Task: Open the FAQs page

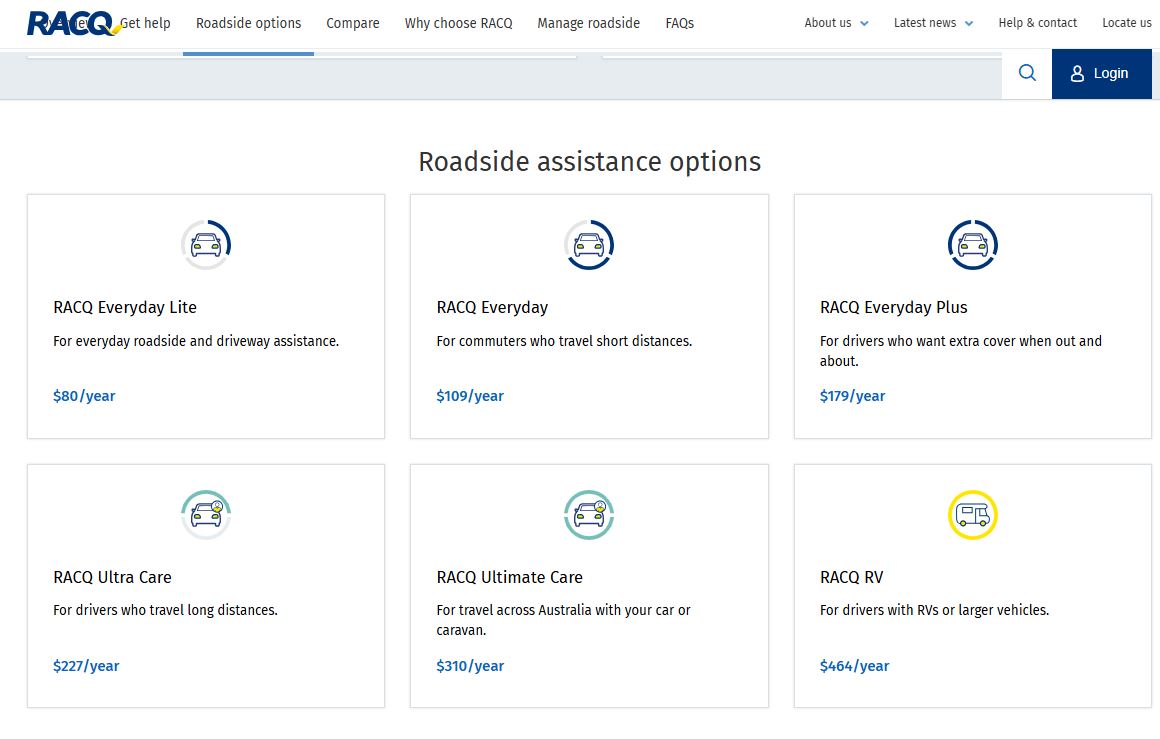Action: 679,22
